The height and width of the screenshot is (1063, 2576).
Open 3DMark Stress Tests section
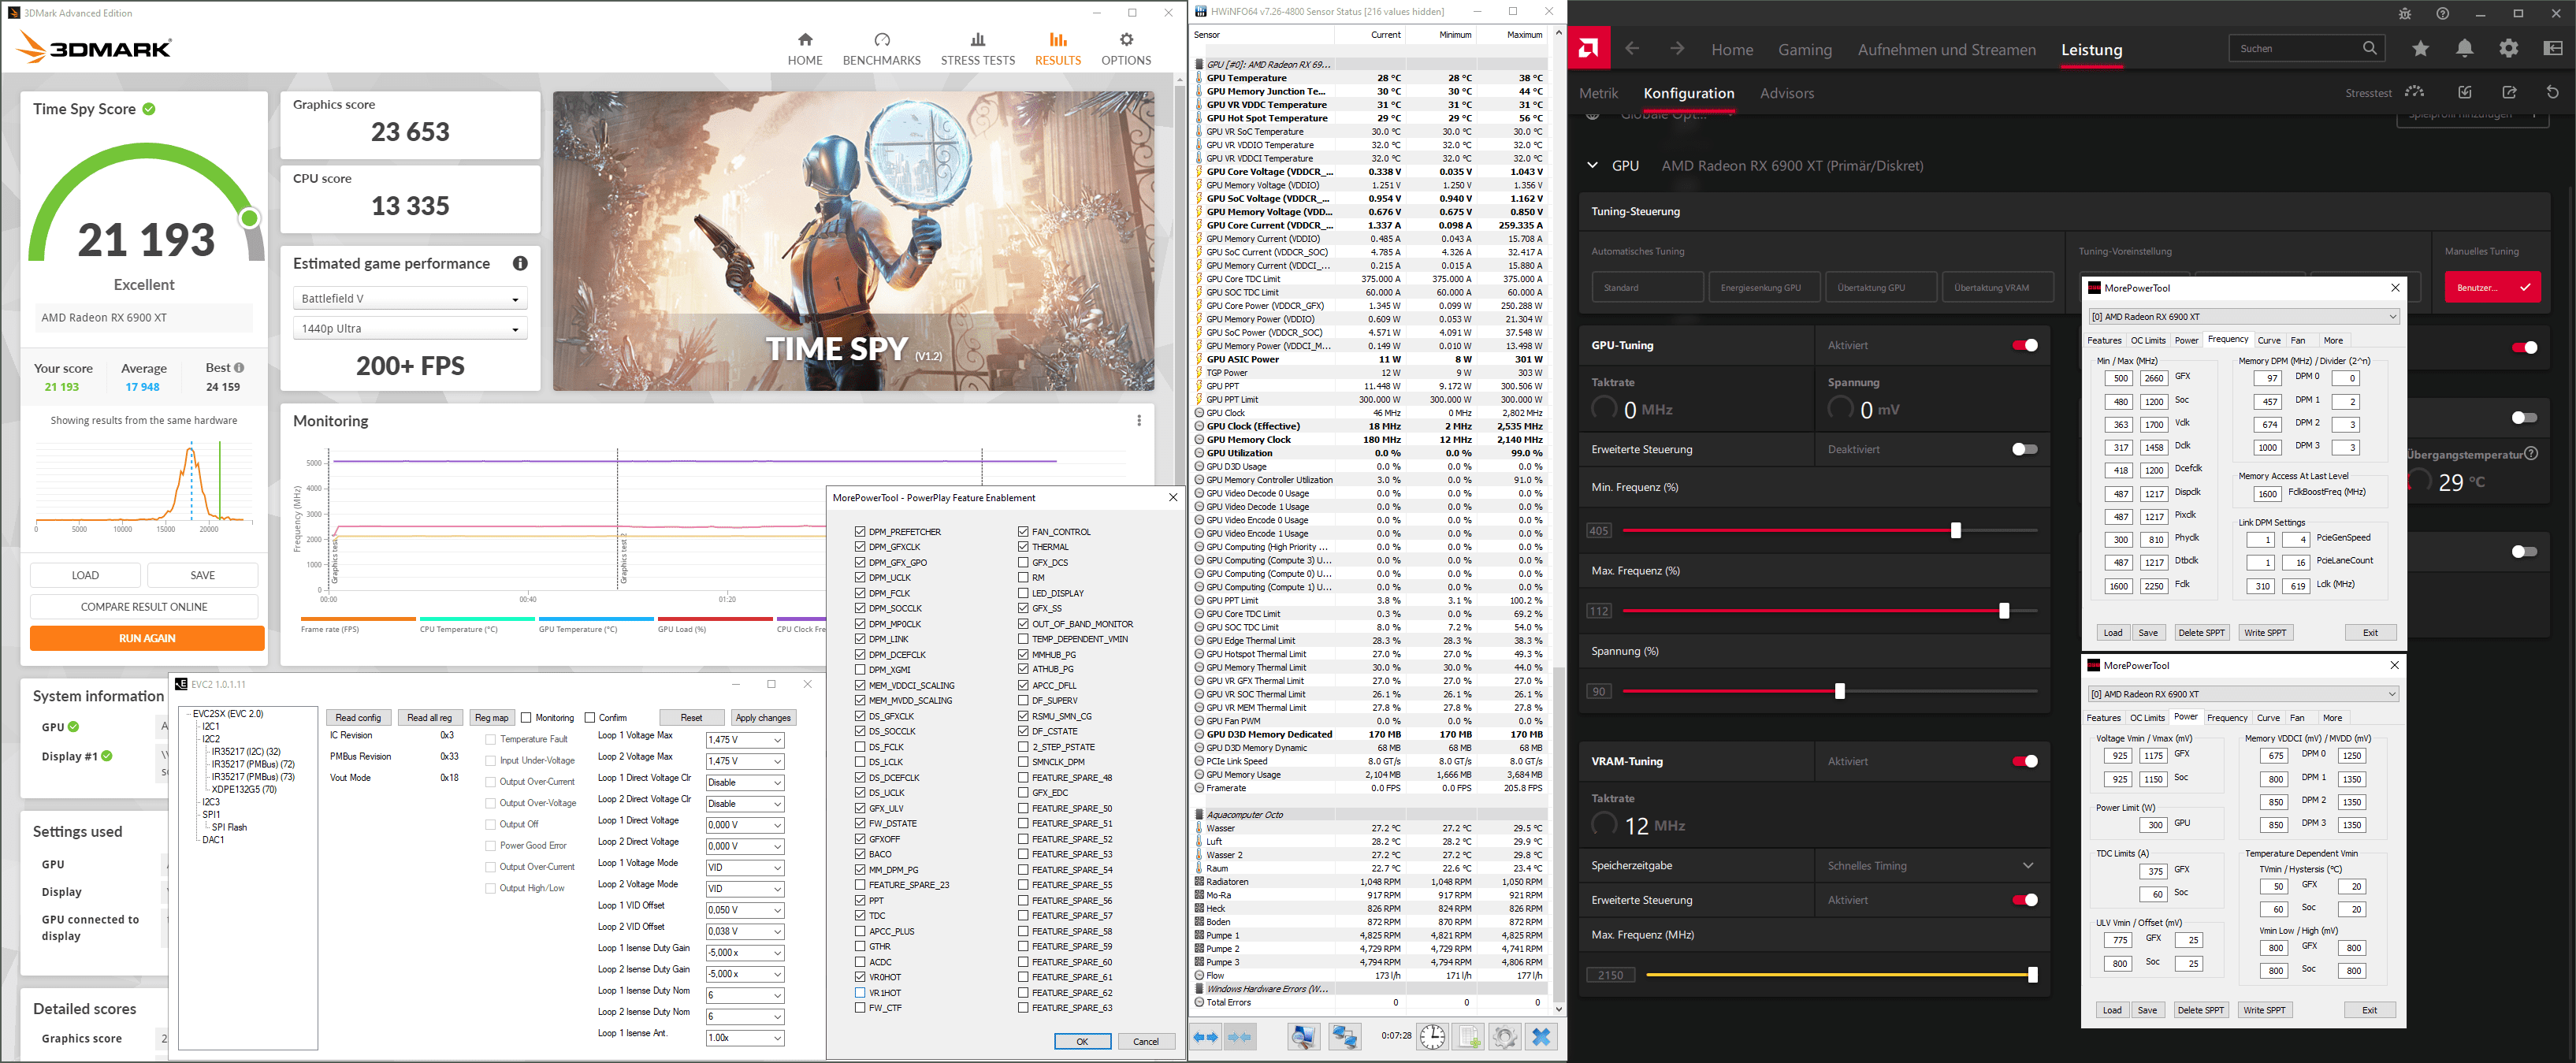pyautogui.click(x=977, y=49)
